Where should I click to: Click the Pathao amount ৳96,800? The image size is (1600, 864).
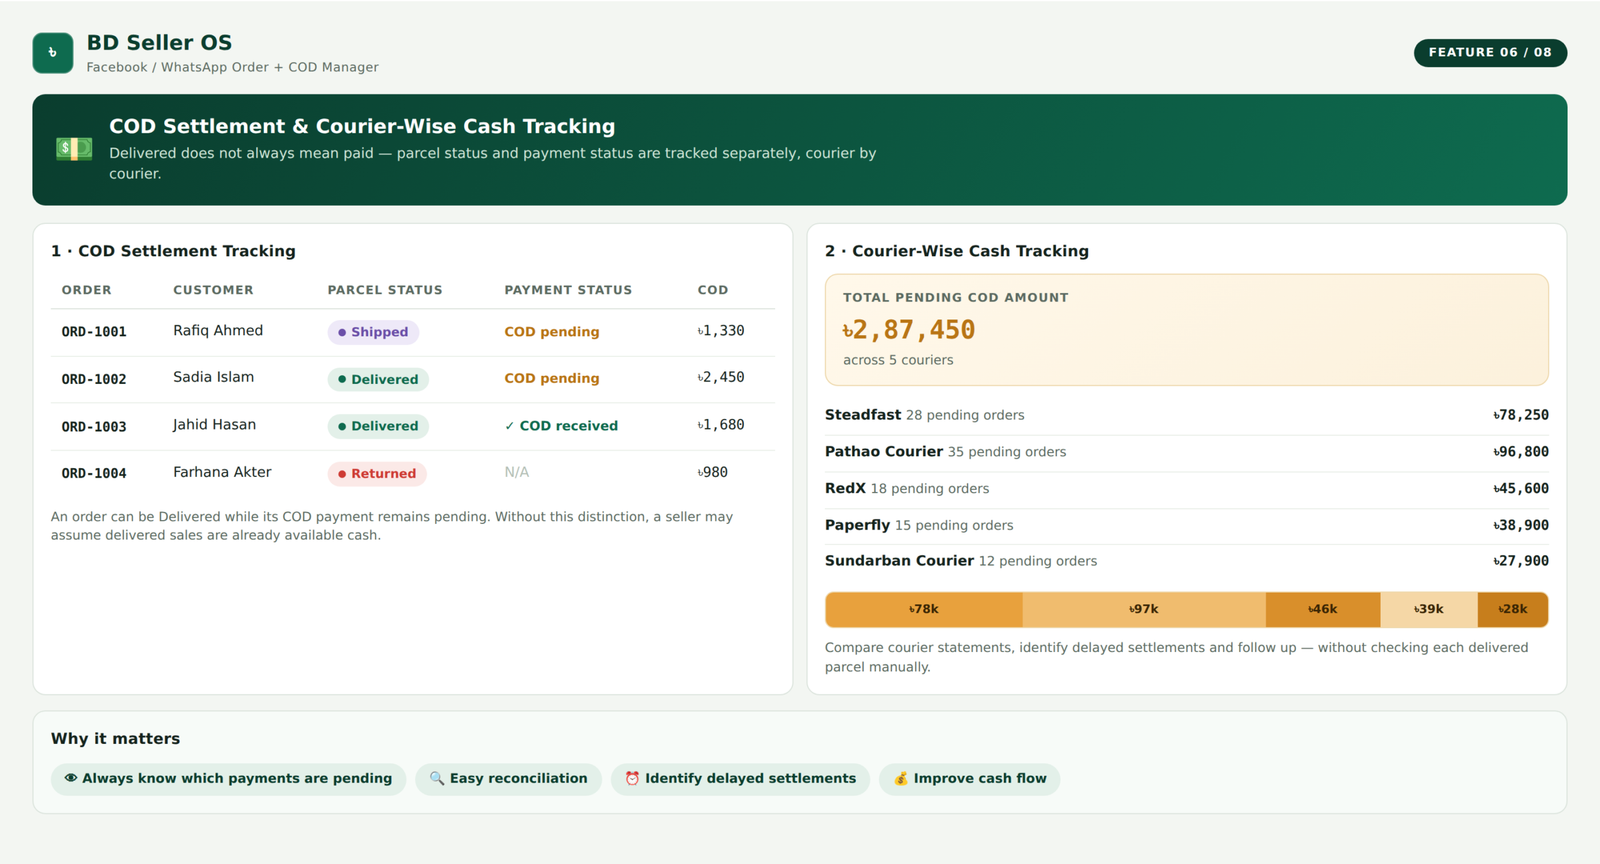1521,452
